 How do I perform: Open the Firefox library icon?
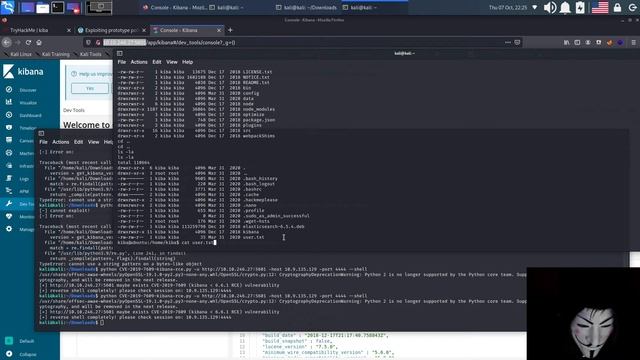click(x=567, y=42)
